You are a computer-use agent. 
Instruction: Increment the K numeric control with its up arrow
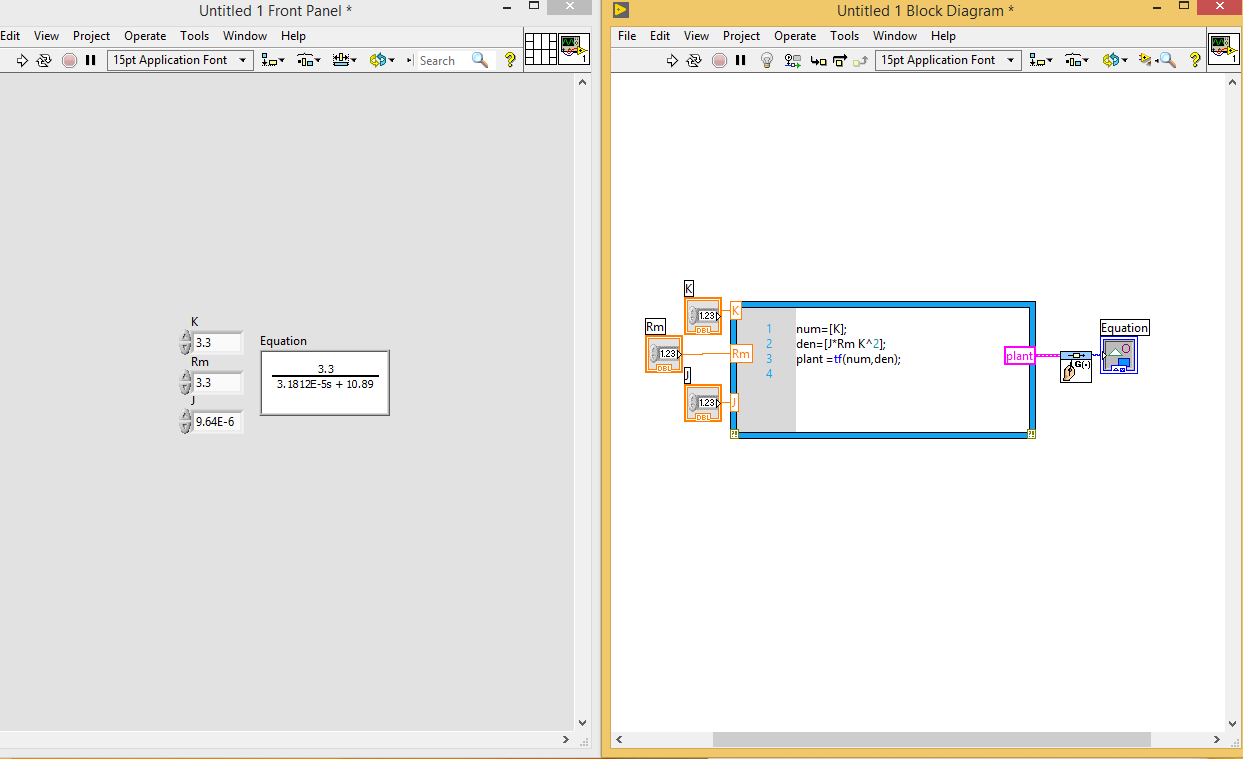pyautogui.click(x=186, y=337)
